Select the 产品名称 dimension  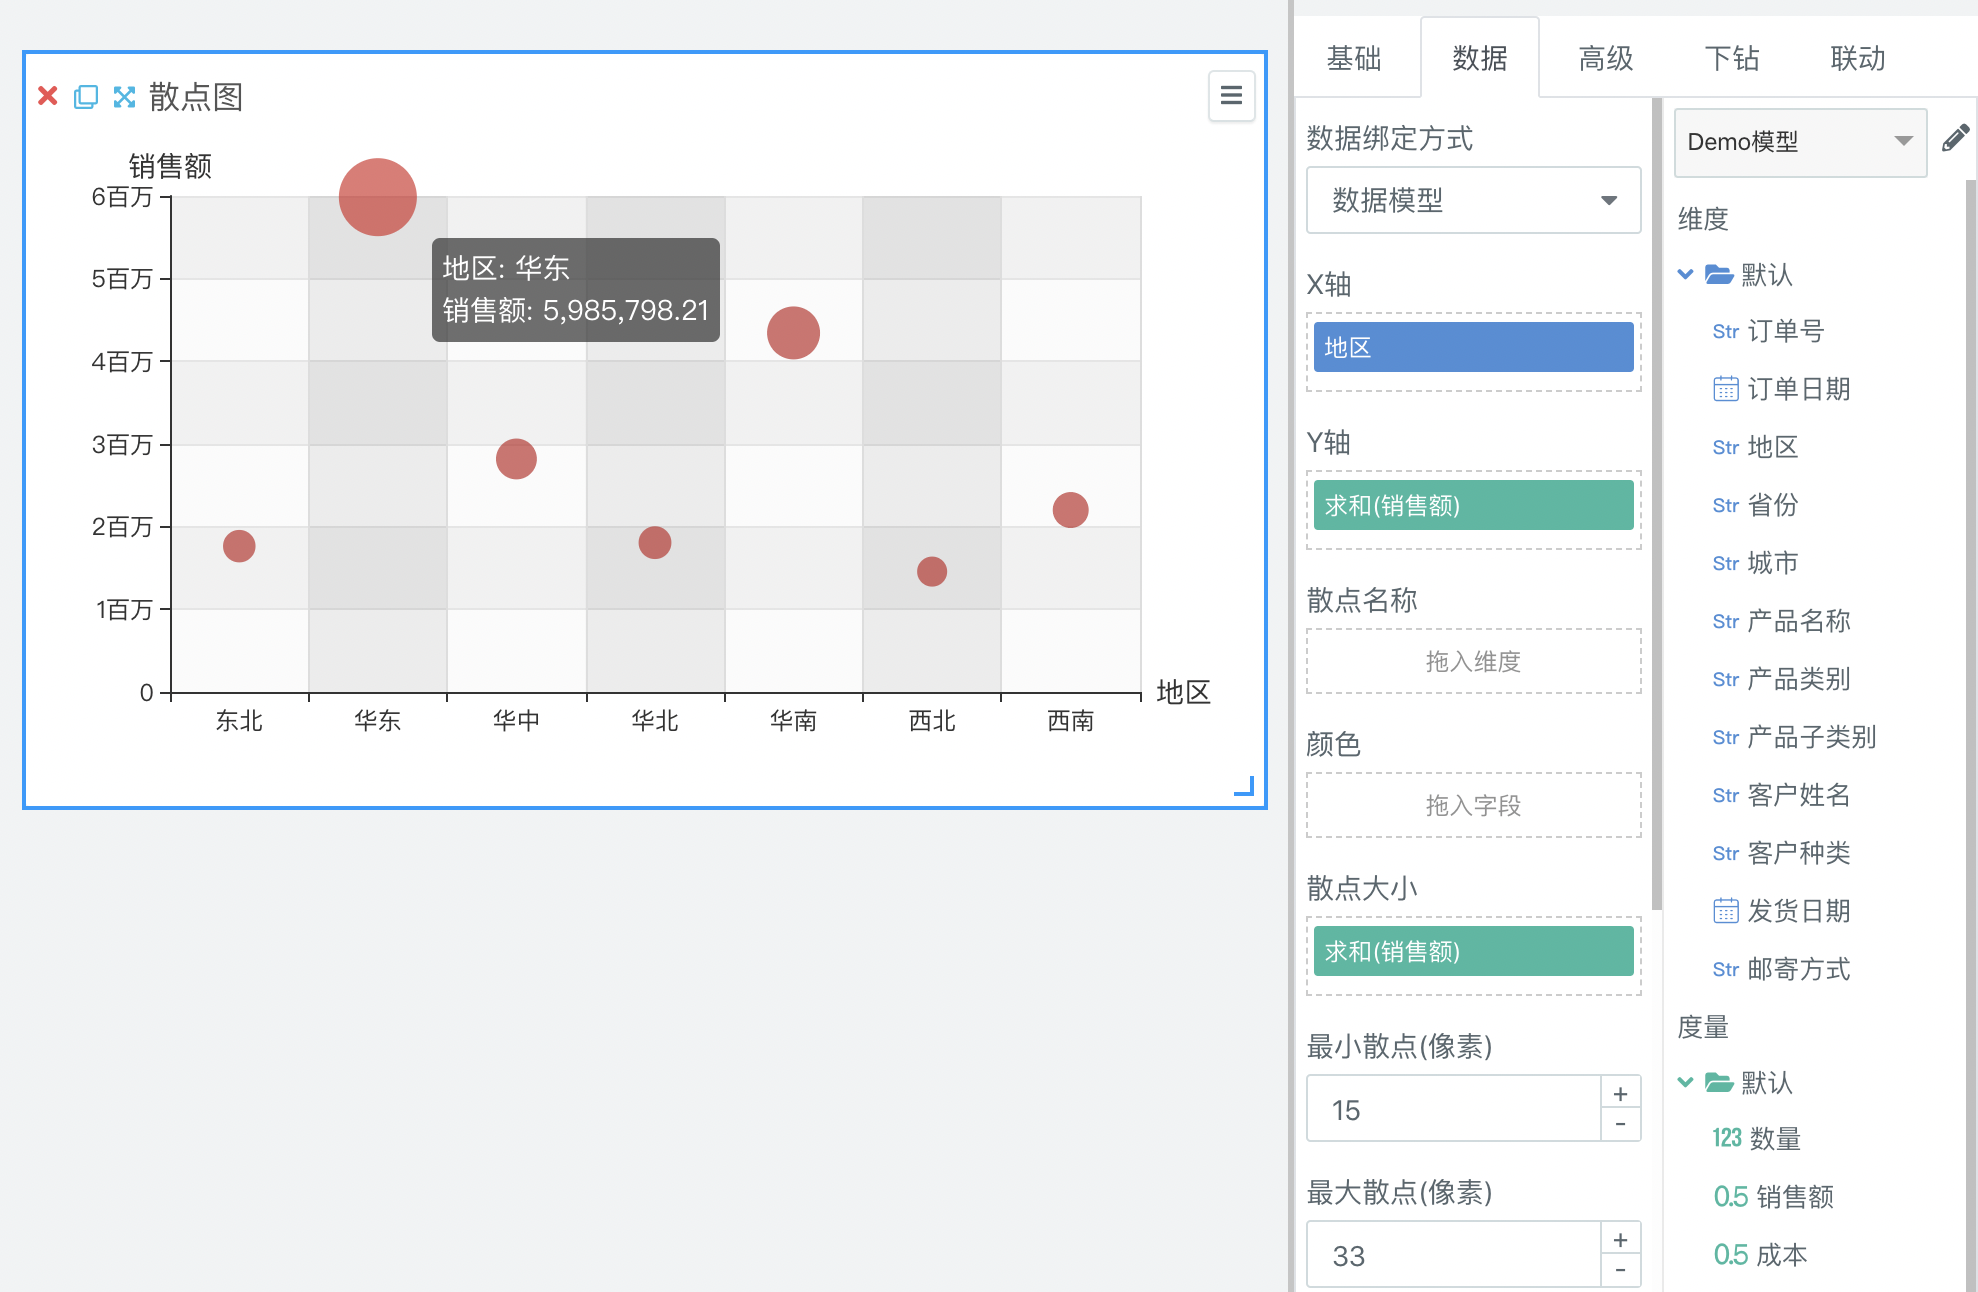(1798, 621)
